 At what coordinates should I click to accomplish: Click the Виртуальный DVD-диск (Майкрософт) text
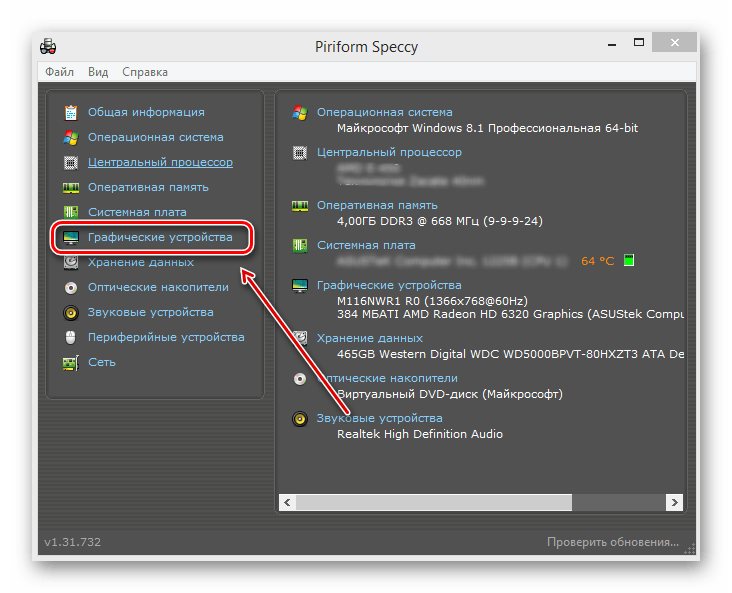(450, 394)
